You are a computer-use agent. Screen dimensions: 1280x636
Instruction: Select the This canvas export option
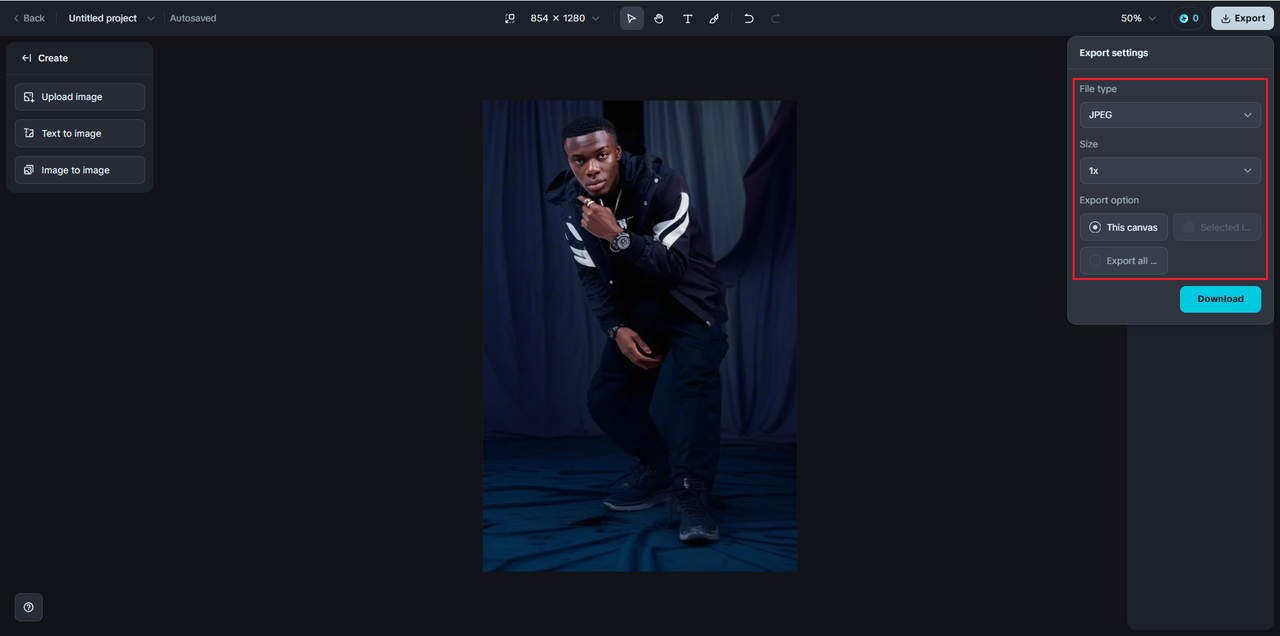(1124, 227)
